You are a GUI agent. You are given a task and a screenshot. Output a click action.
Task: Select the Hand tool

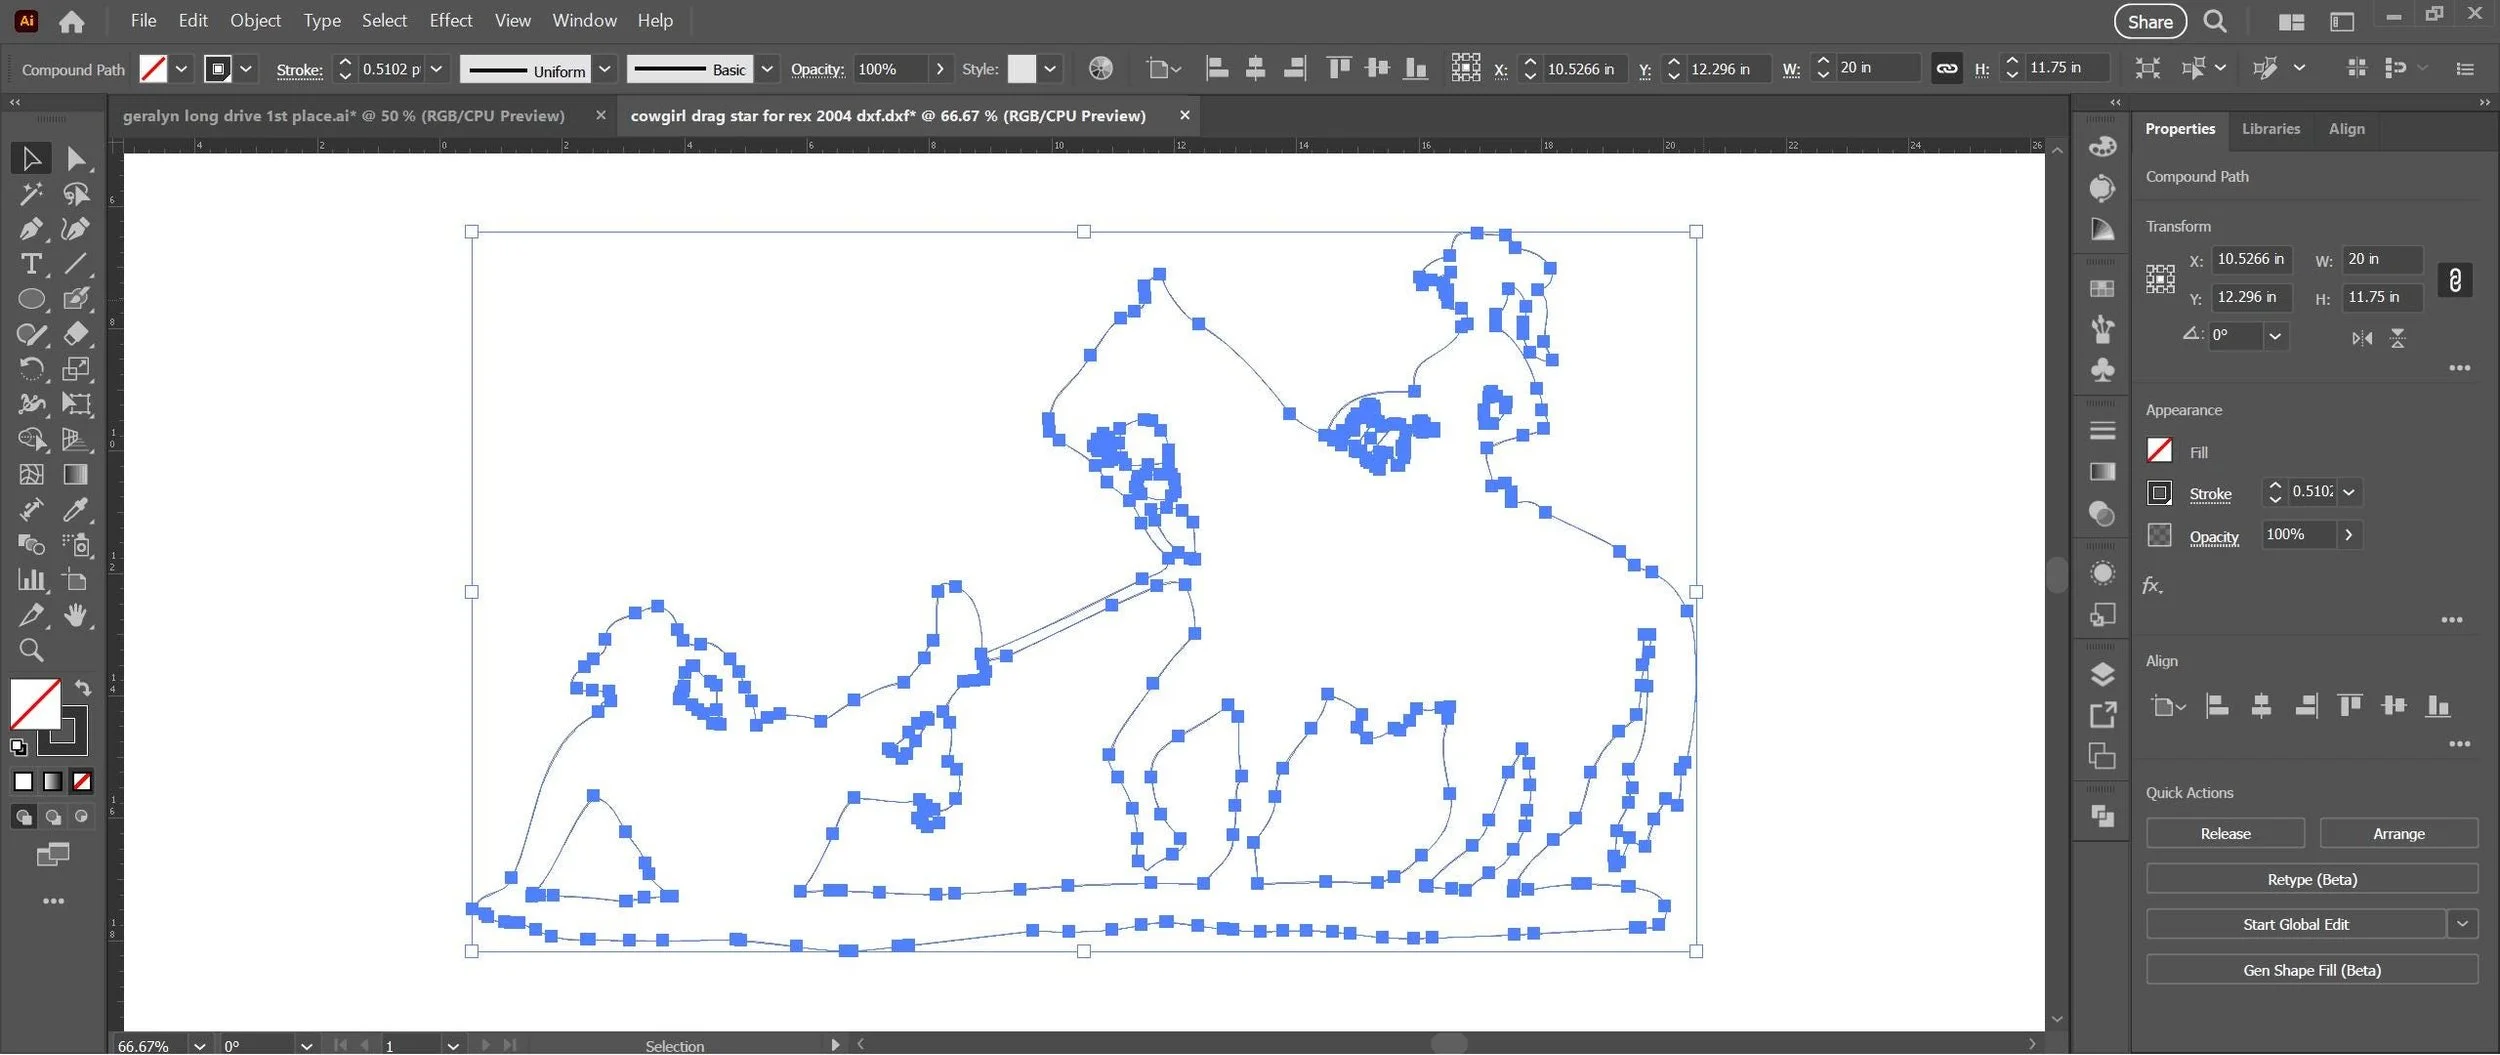click(x=76, y=615)
